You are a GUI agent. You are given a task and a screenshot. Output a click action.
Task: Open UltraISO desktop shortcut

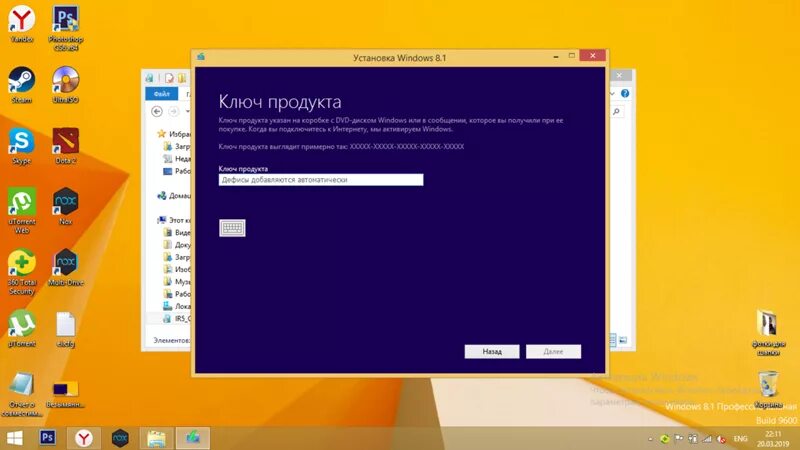[65, 85]
